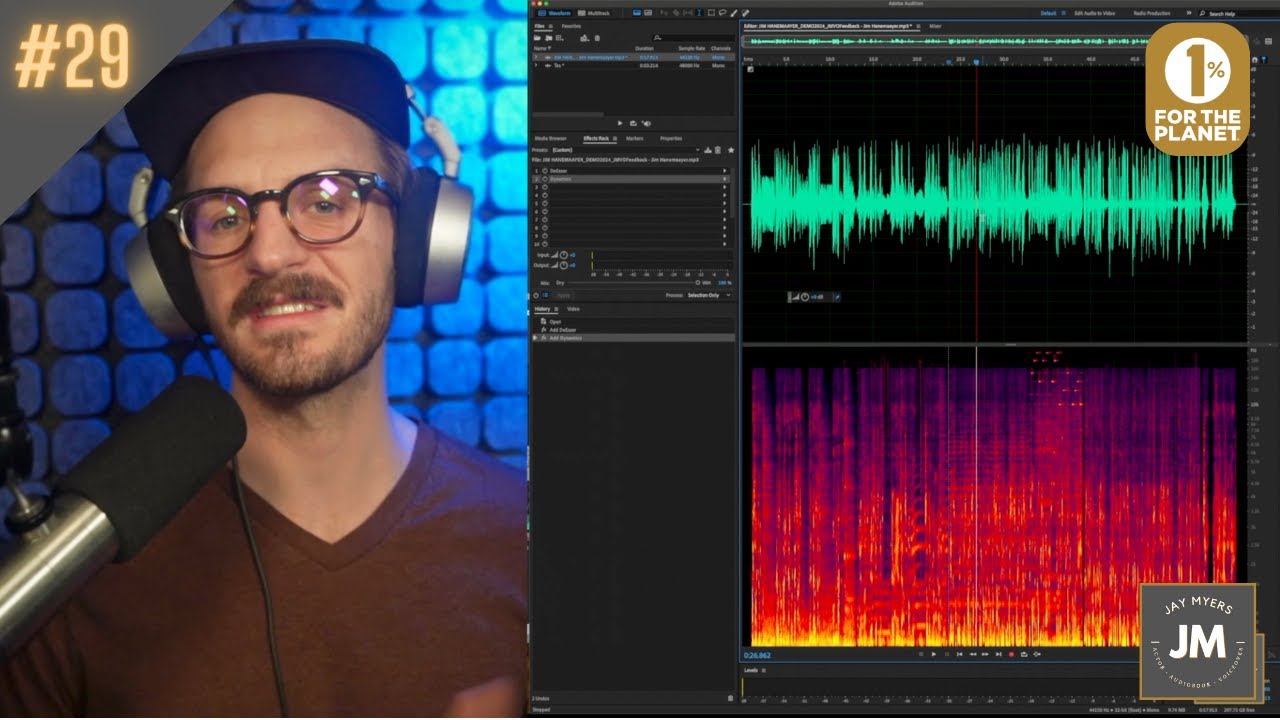
Task: Move playhead to the previous marker
Action: [959, 654]
